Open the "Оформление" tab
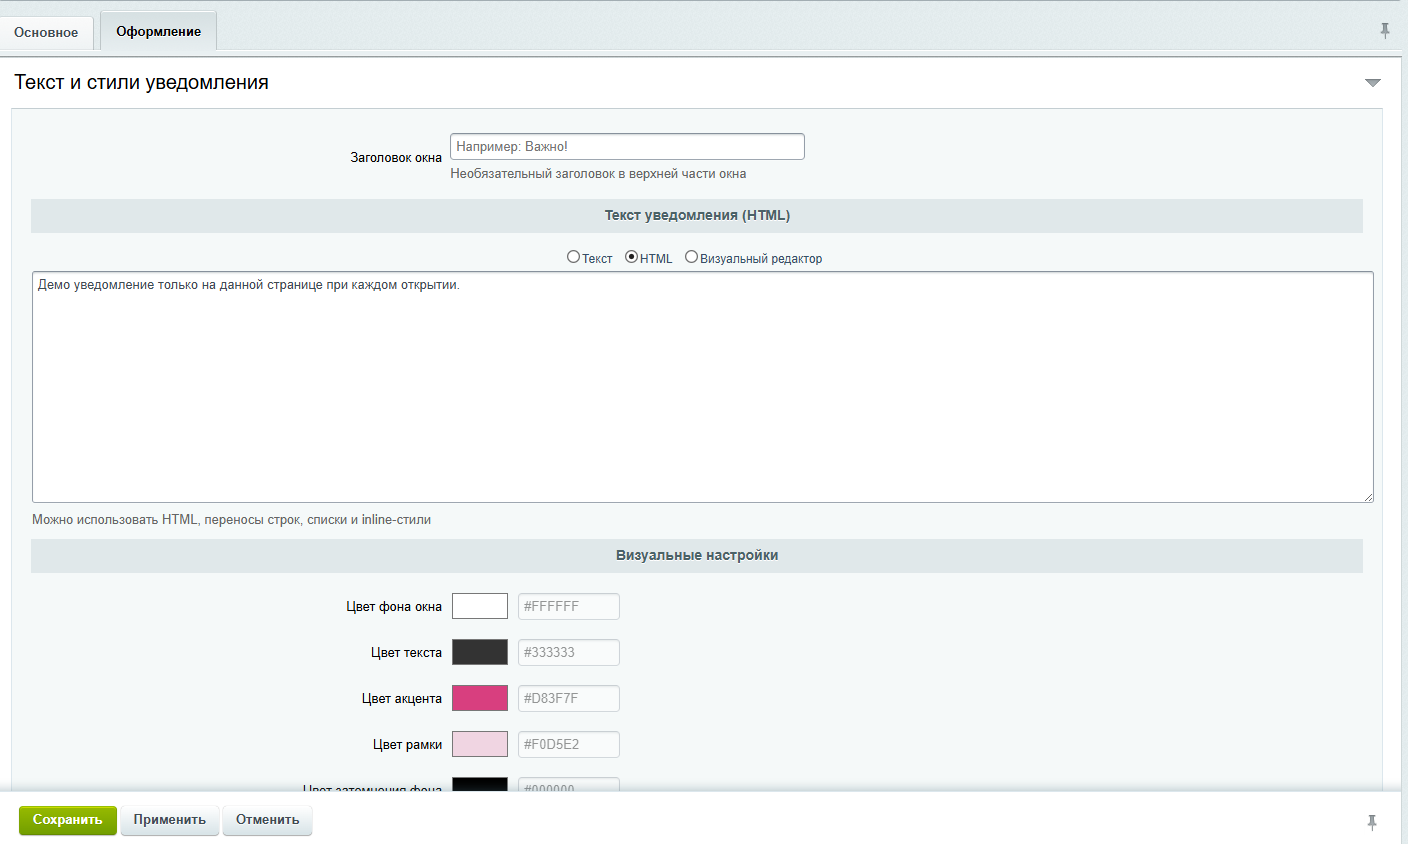The height and width of the screenshot is (844, 1408). [158, 31]
